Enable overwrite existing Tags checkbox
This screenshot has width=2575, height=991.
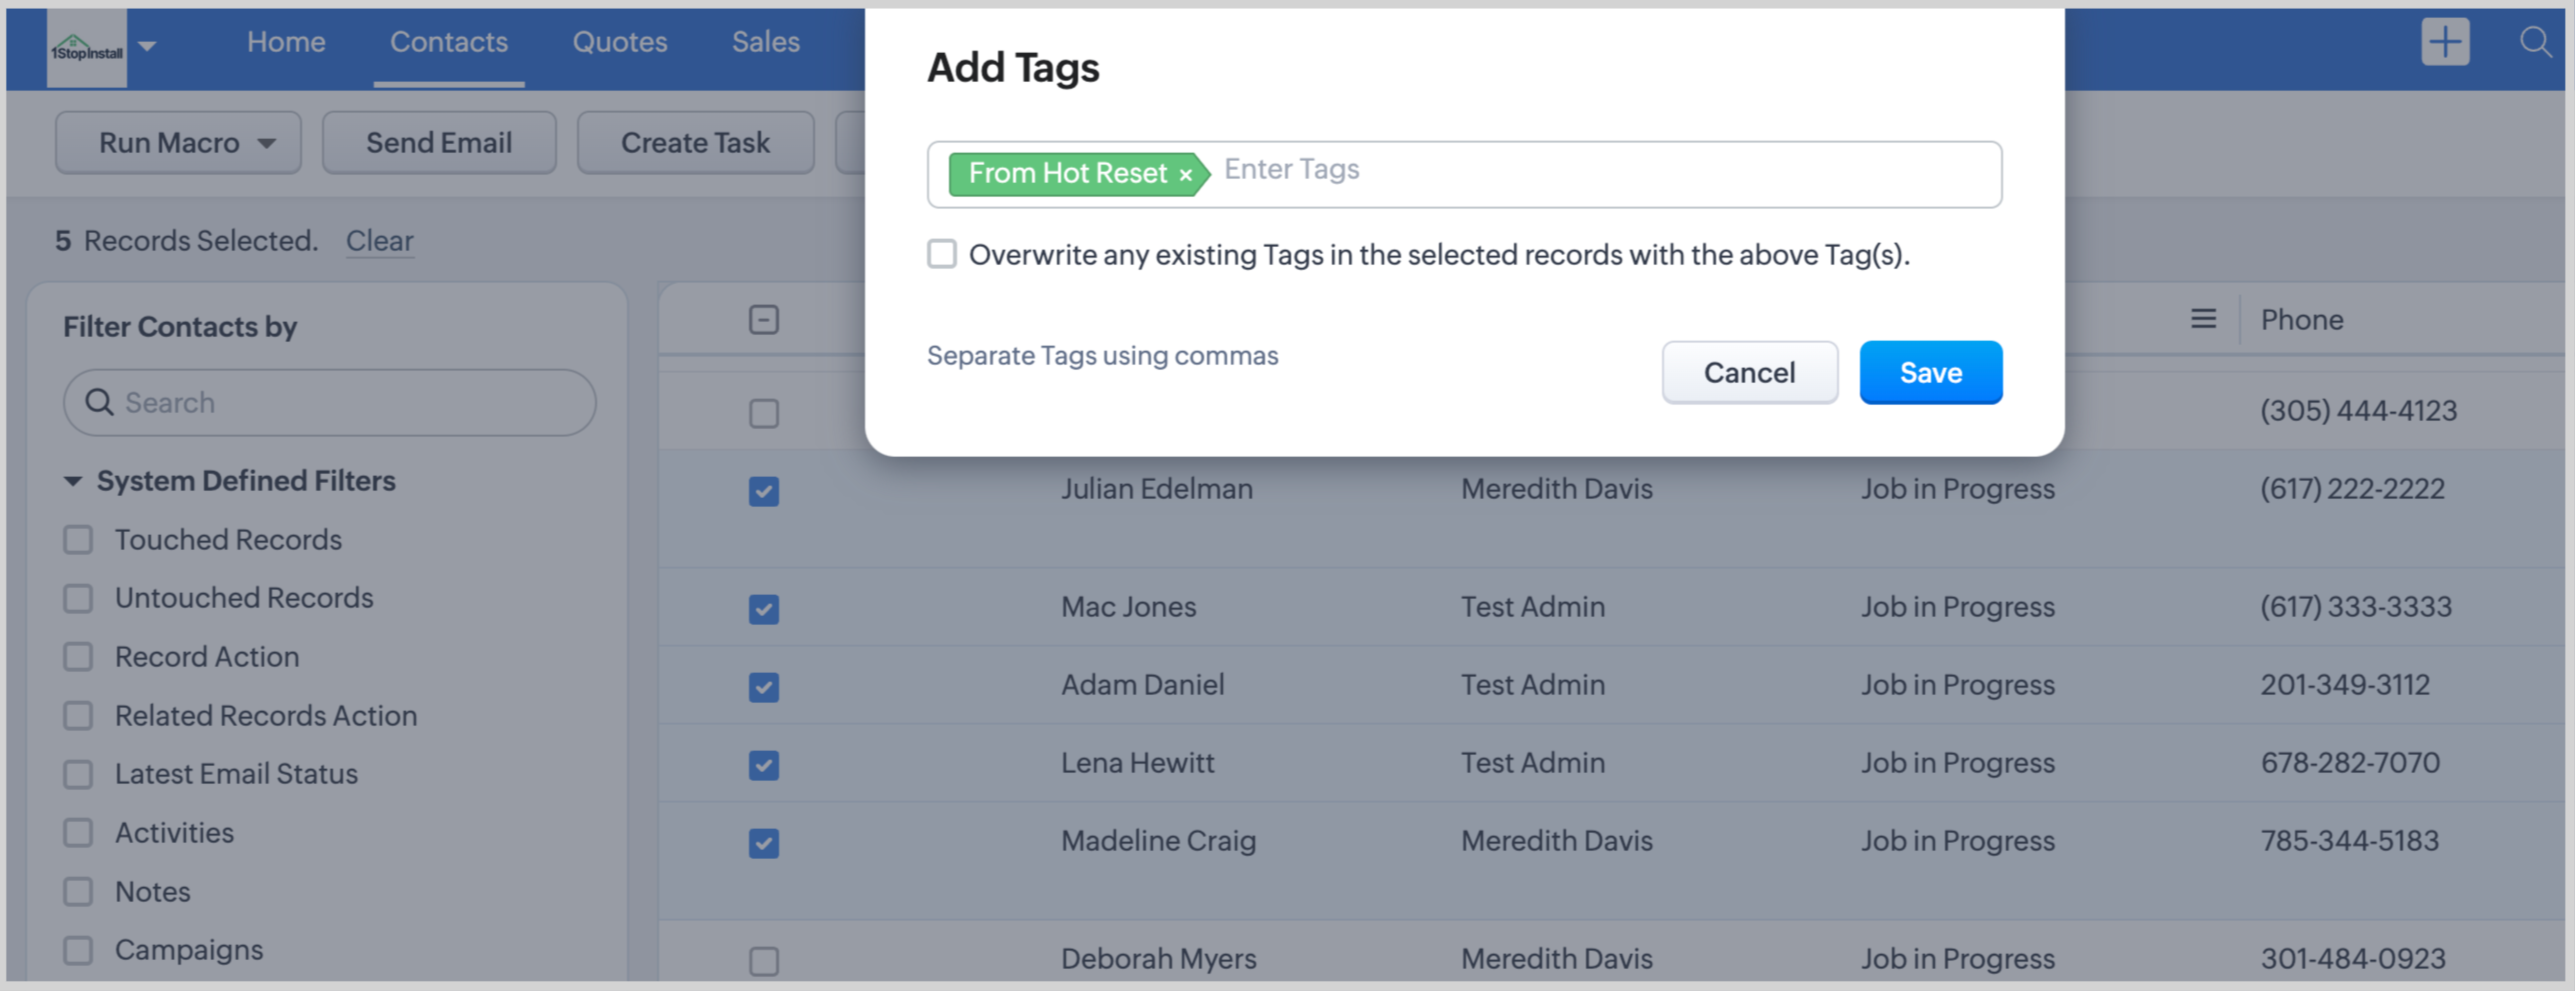click(x=941, y=254)
